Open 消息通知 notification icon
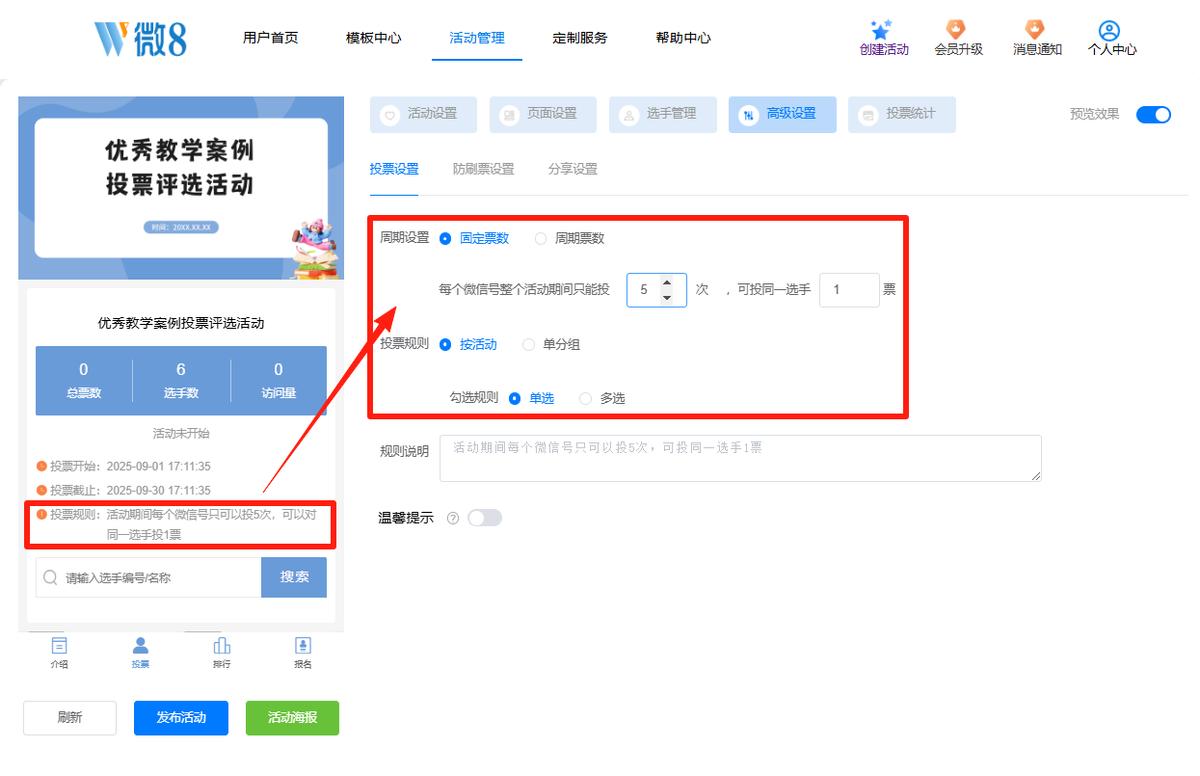Screen dimensions: 1200x776 coord(1035,29)
